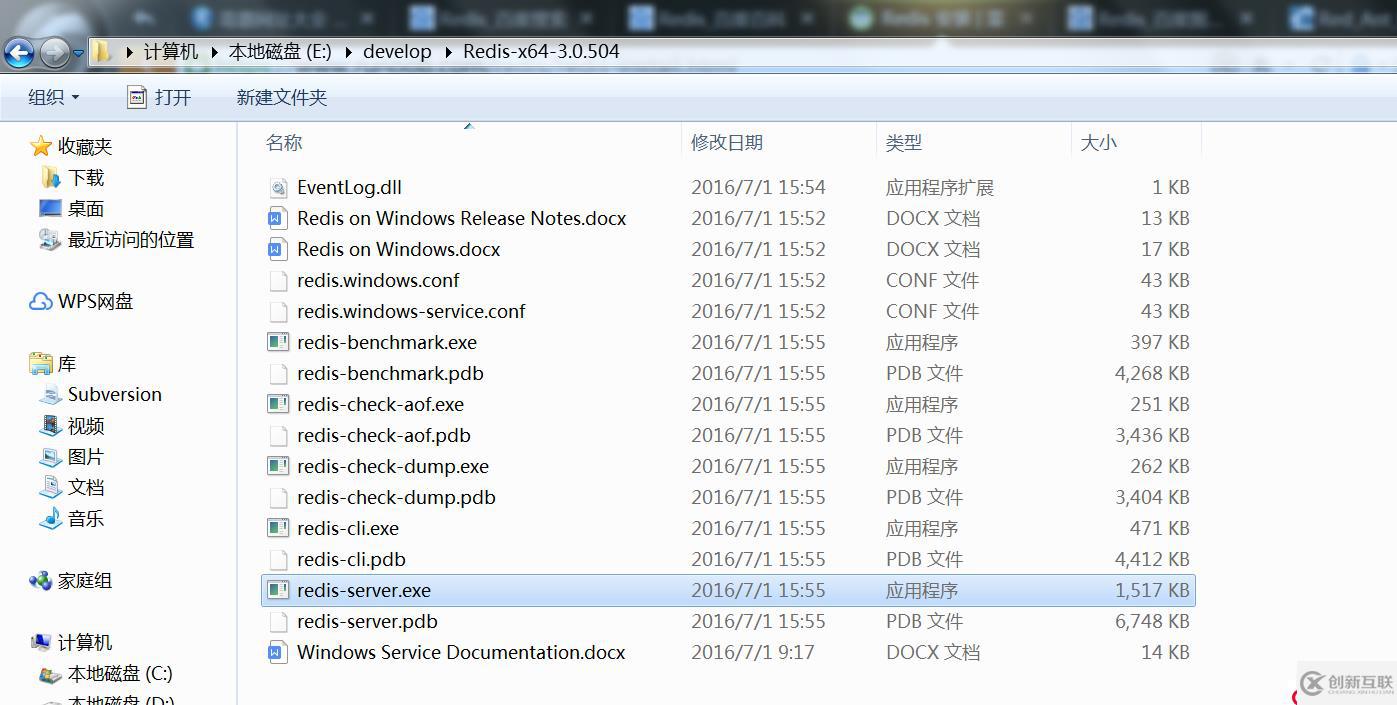This screenshot has width=1397, height=705.
Task: Click icon of Redis on Windows Release Notes.docx
Action: (278, 218)
